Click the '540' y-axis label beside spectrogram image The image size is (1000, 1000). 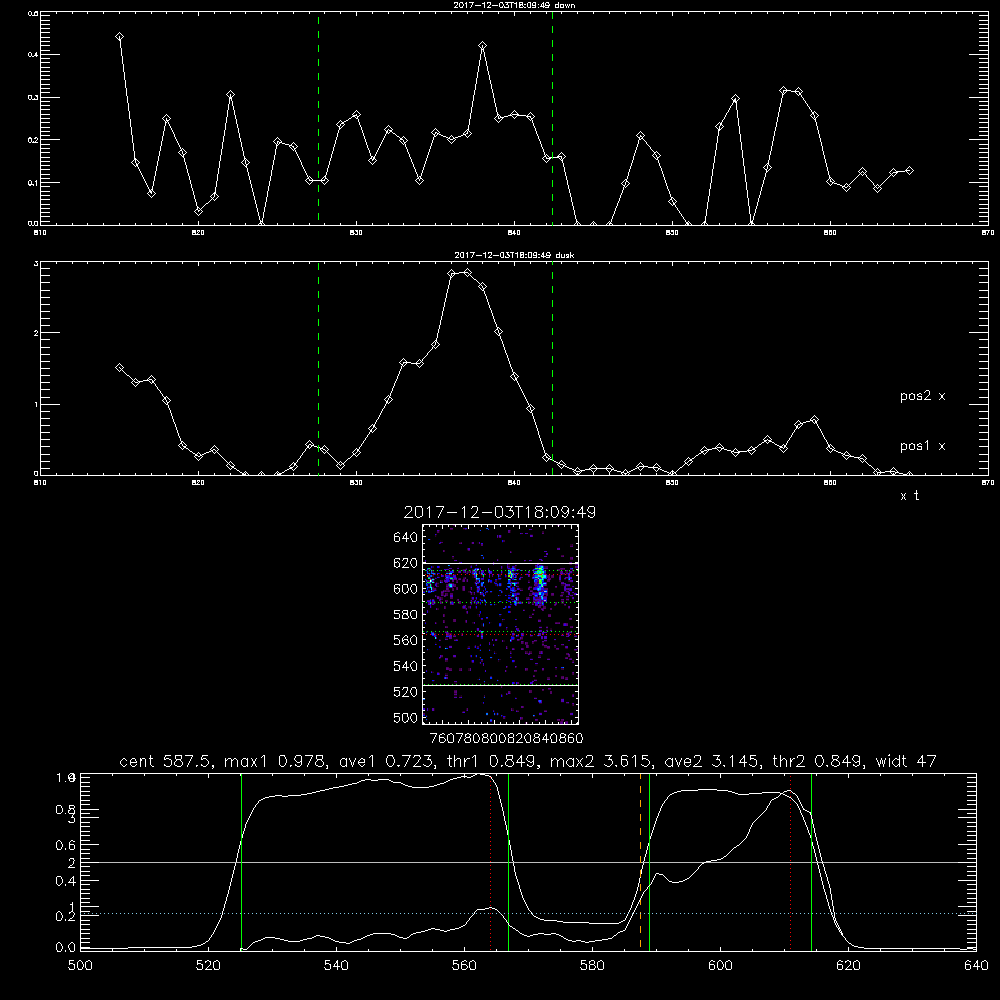click(x=406, y=666)
